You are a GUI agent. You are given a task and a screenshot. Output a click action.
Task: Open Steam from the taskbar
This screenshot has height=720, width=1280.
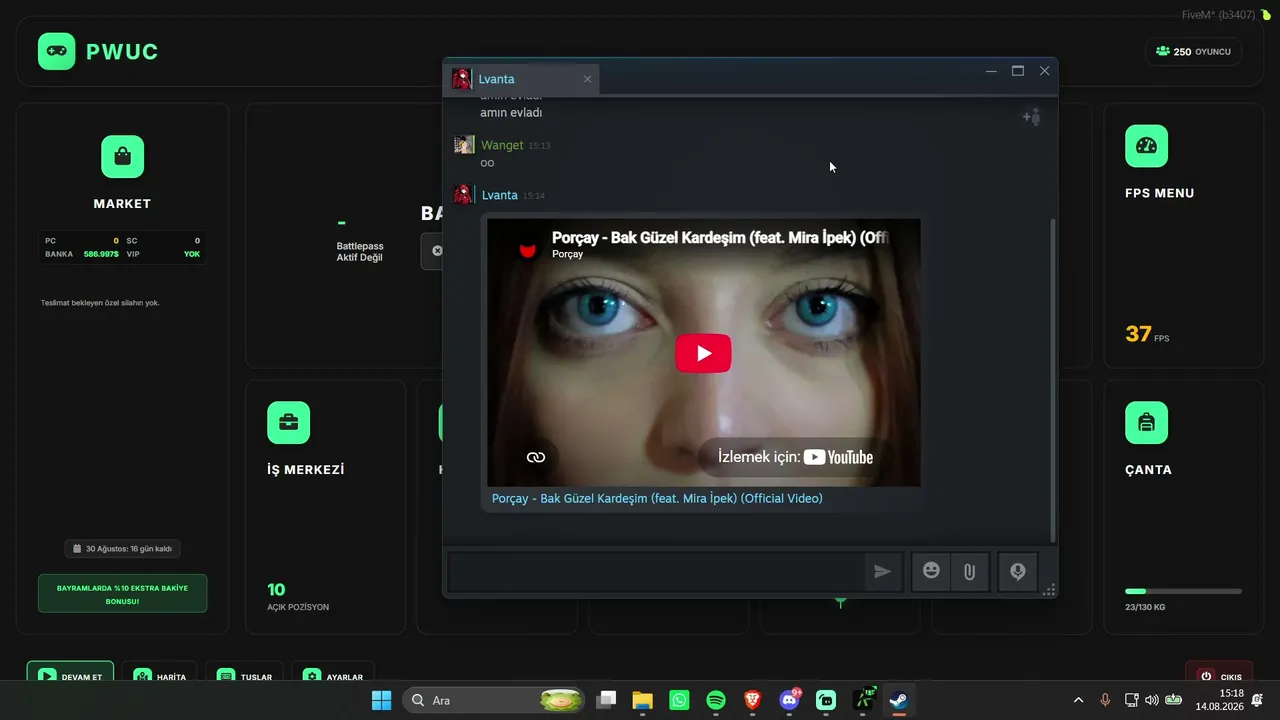click(899, 701)
